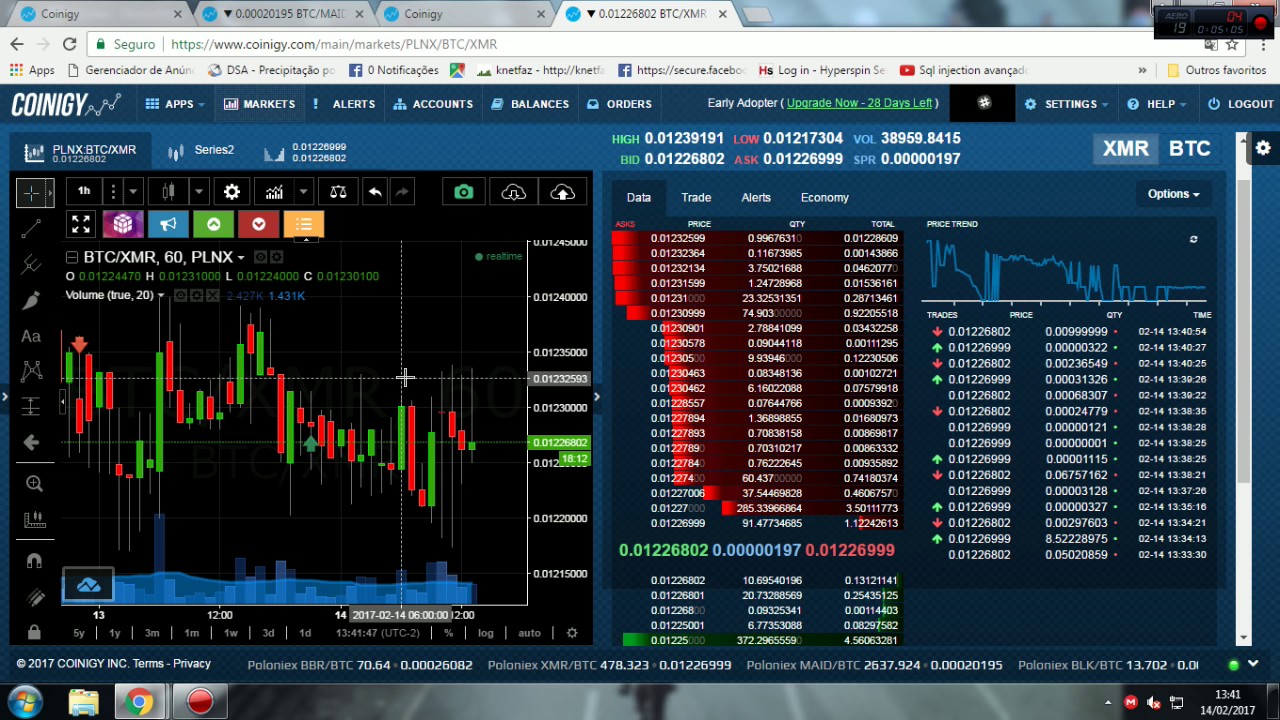Open the MARKETS menu
Screen dimensions: 1280x720
click(259, 104)
